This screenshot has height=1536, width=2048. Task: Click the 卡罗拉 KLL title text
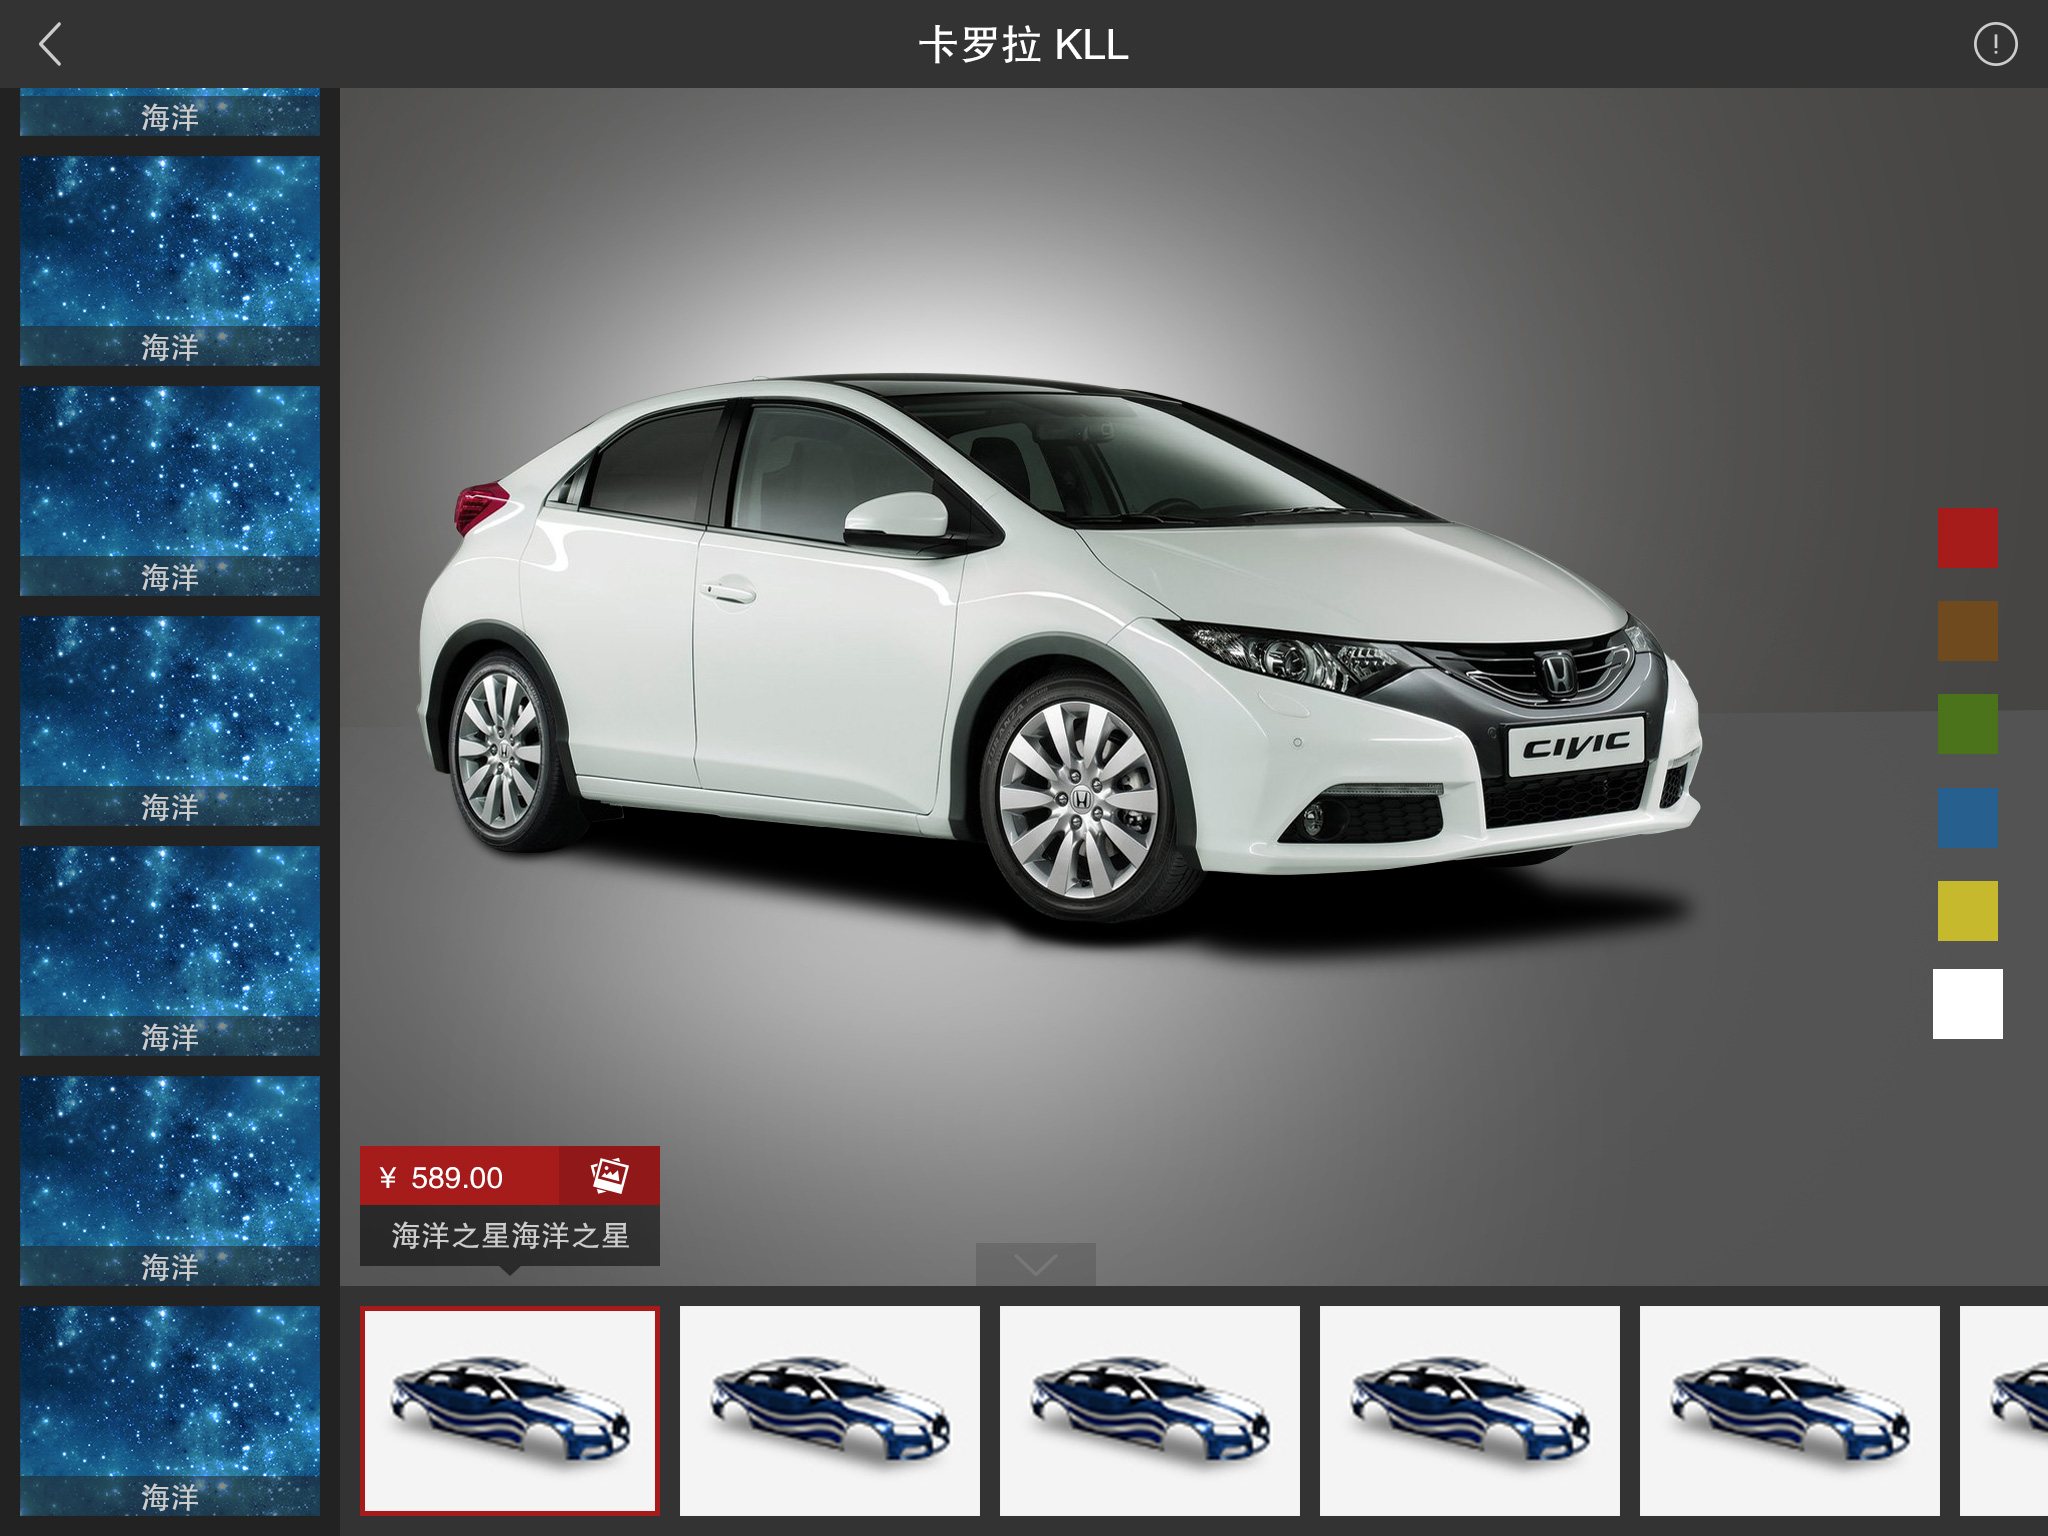click(x=1023, y=45)
